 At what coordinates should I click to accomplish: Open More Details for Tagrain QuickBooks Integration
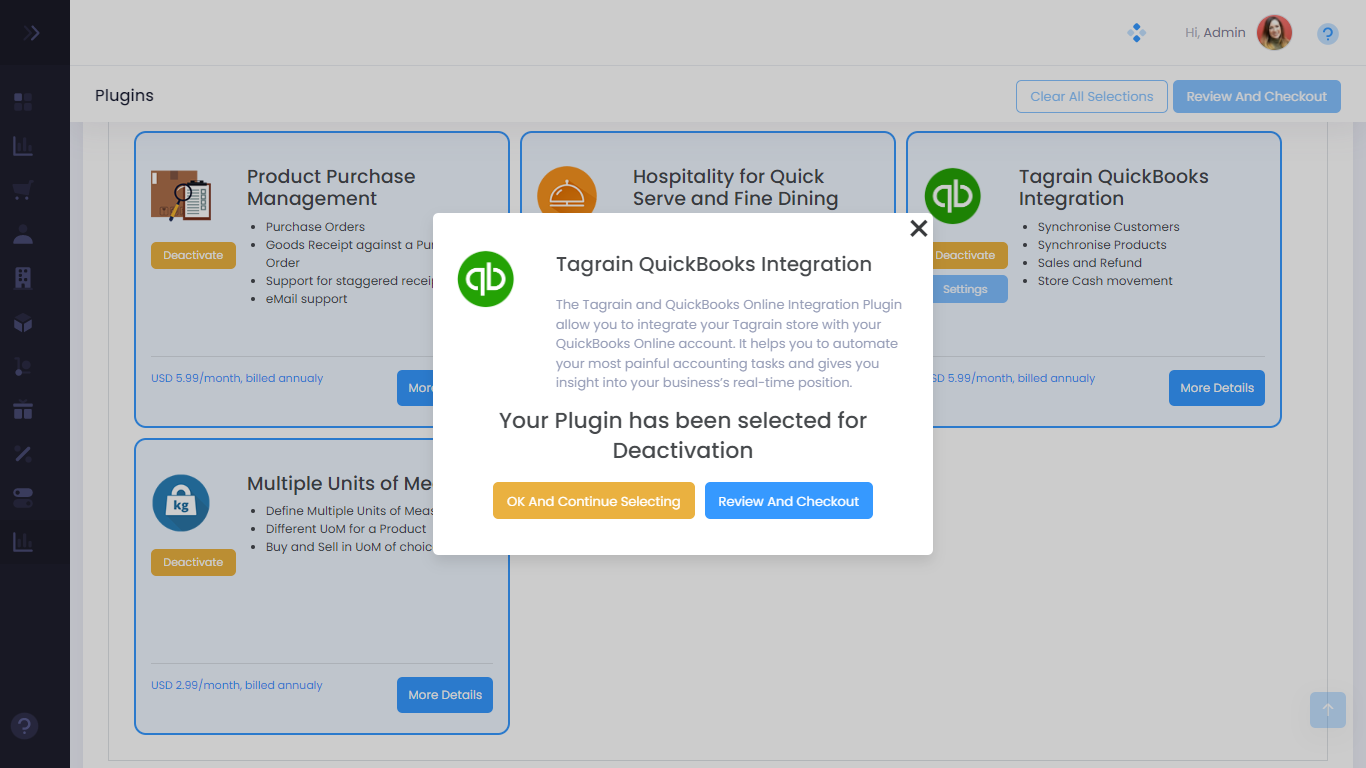point(1216,388)
